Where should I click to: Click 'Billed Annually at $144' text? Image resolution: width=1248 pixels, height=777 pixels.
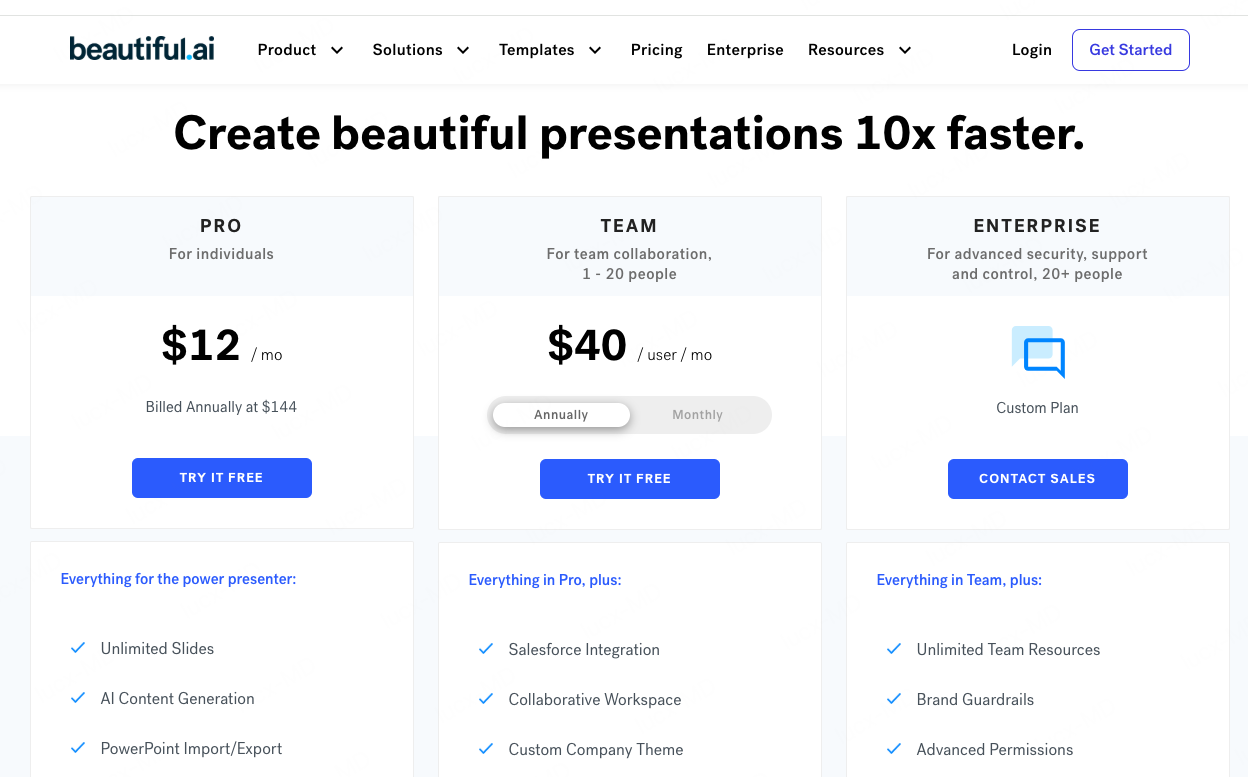pyautogui.click(x=221, y=407)
